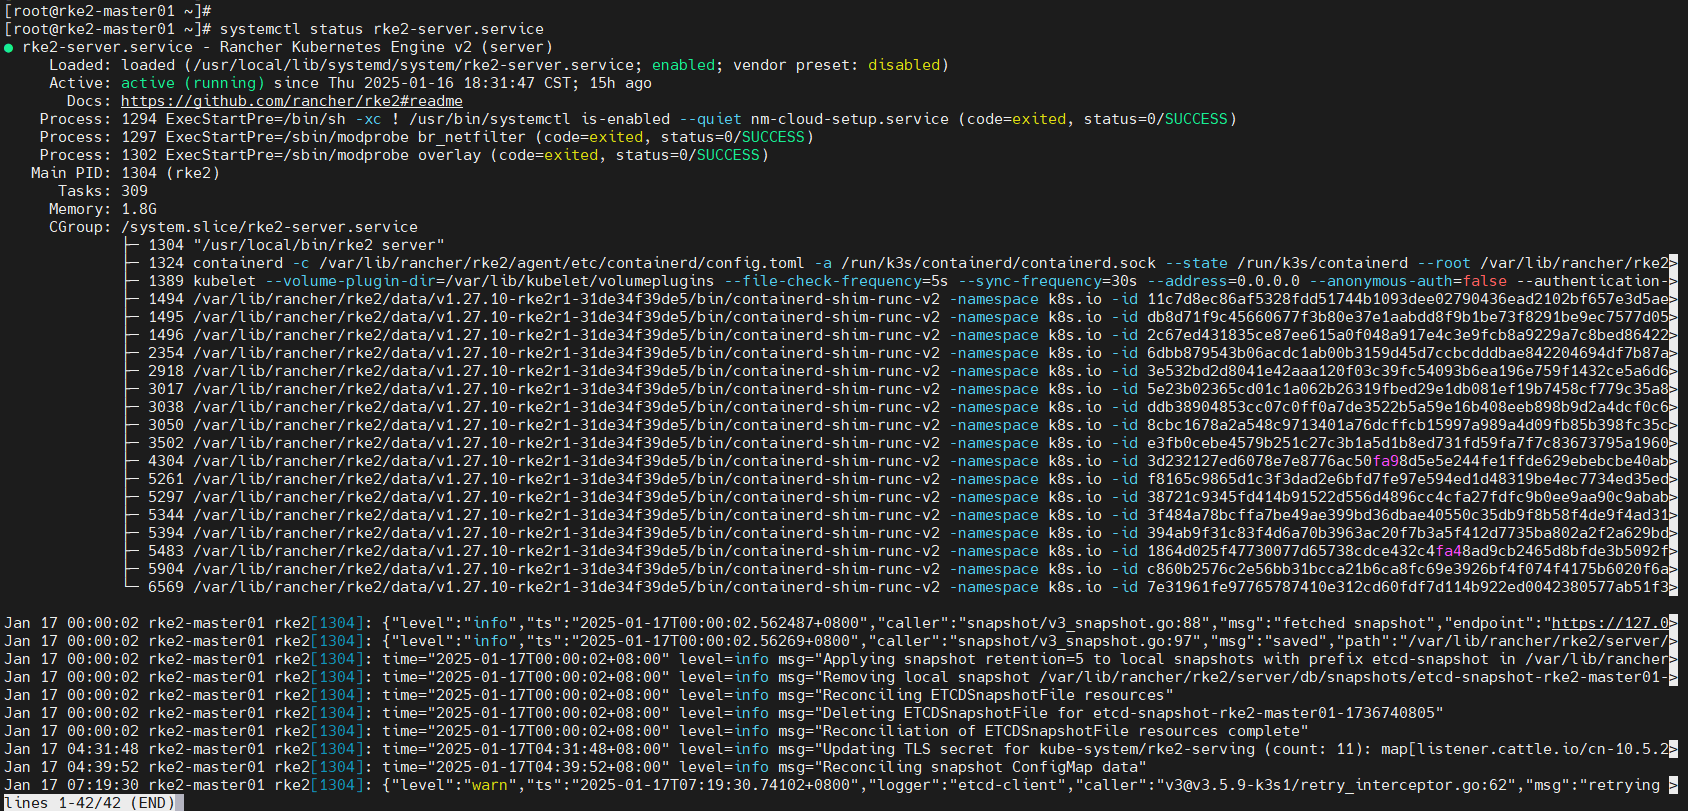This screenshot has height=811, width=1688.
Task: Select the containerd-shim process with PID 2918
Action: coord(912,371)
